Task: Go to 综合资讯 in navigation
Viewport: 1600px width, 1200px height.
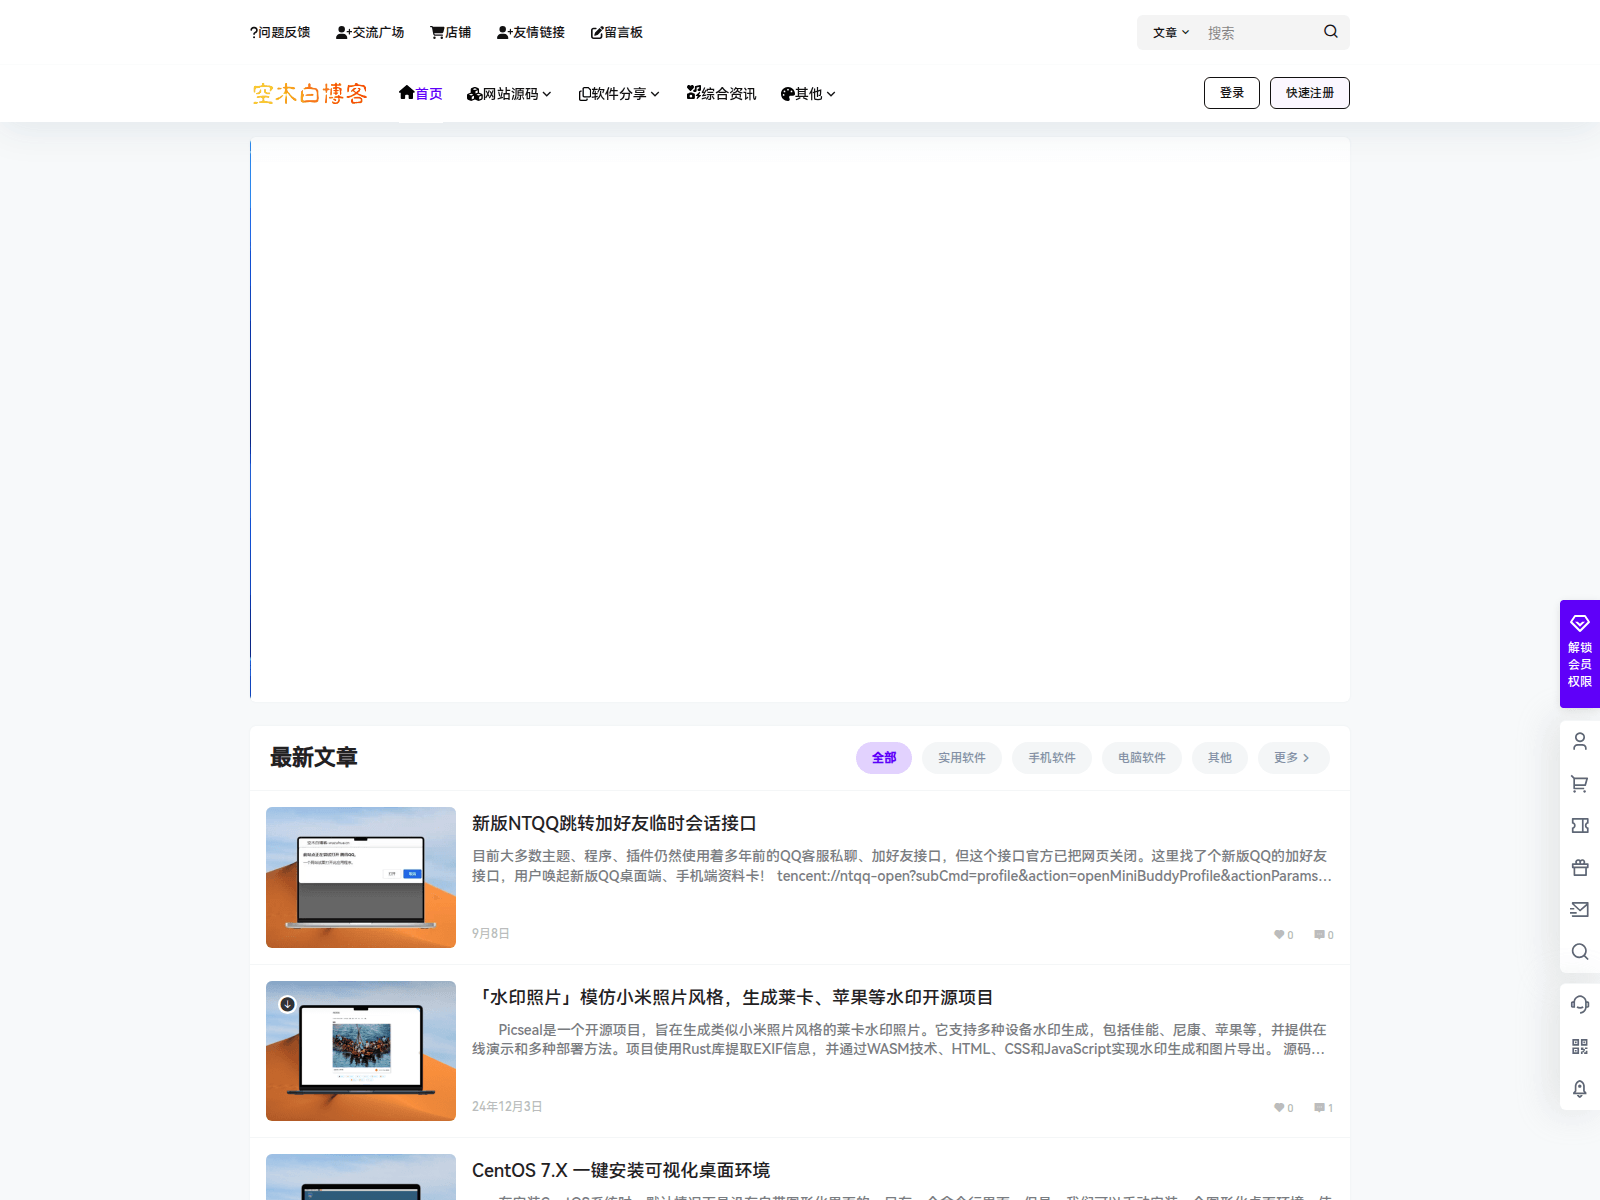Action: [721, 94]
